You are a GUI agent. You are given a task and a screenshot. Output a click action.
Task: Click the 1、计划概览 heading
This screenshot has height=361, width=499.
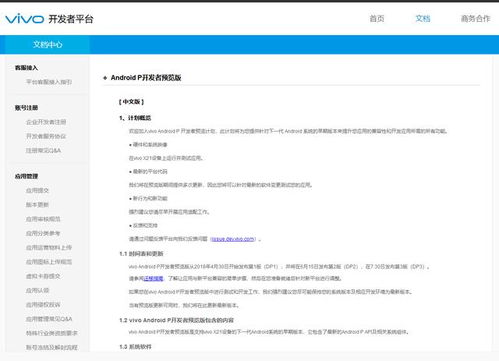click(135, 118)
